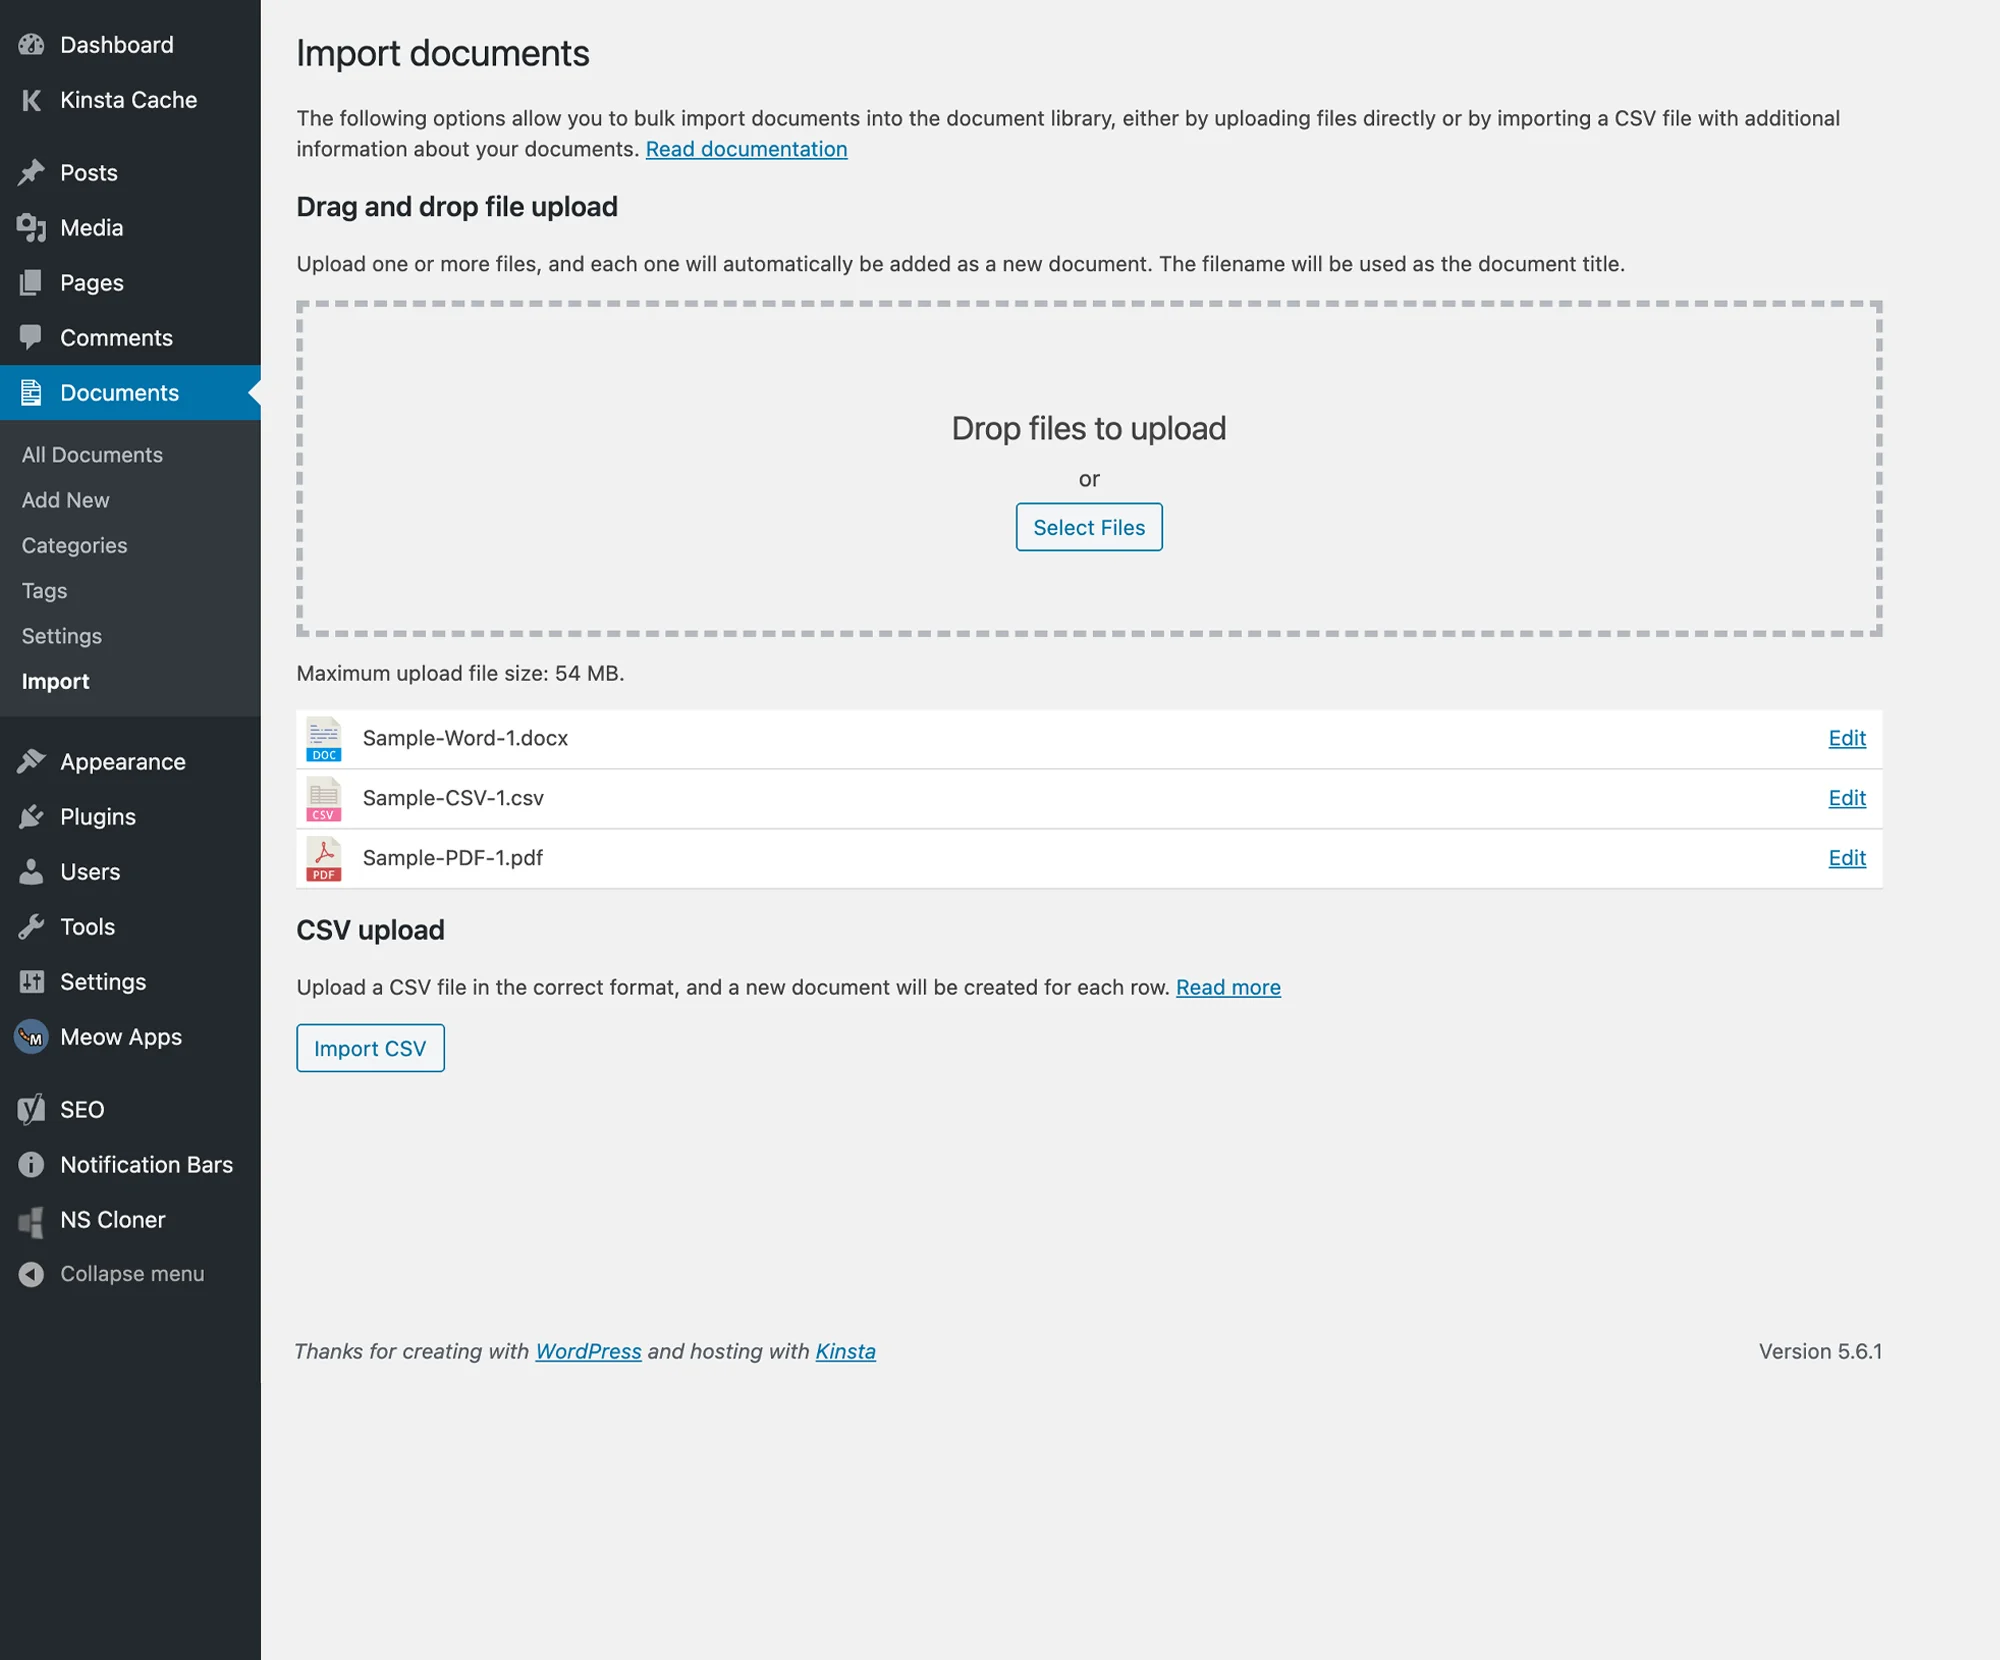
Task: Click the PDF icon next to Sample-PDF-1.pdf
Action: [x=322, y=858]
